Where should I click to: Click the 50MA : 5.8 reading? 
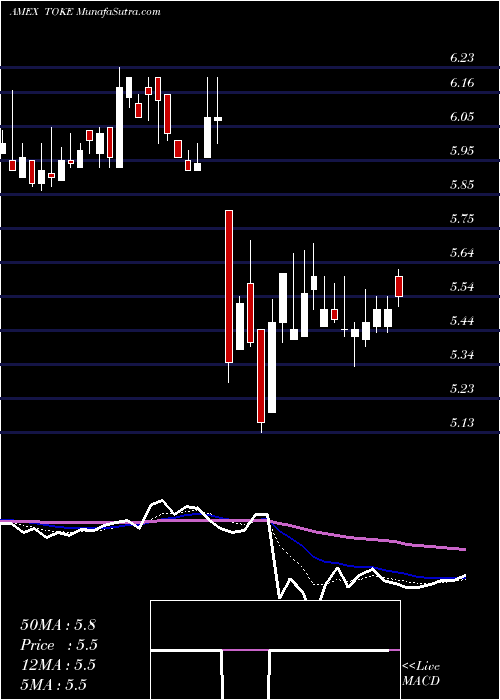[x=58, y=625]
